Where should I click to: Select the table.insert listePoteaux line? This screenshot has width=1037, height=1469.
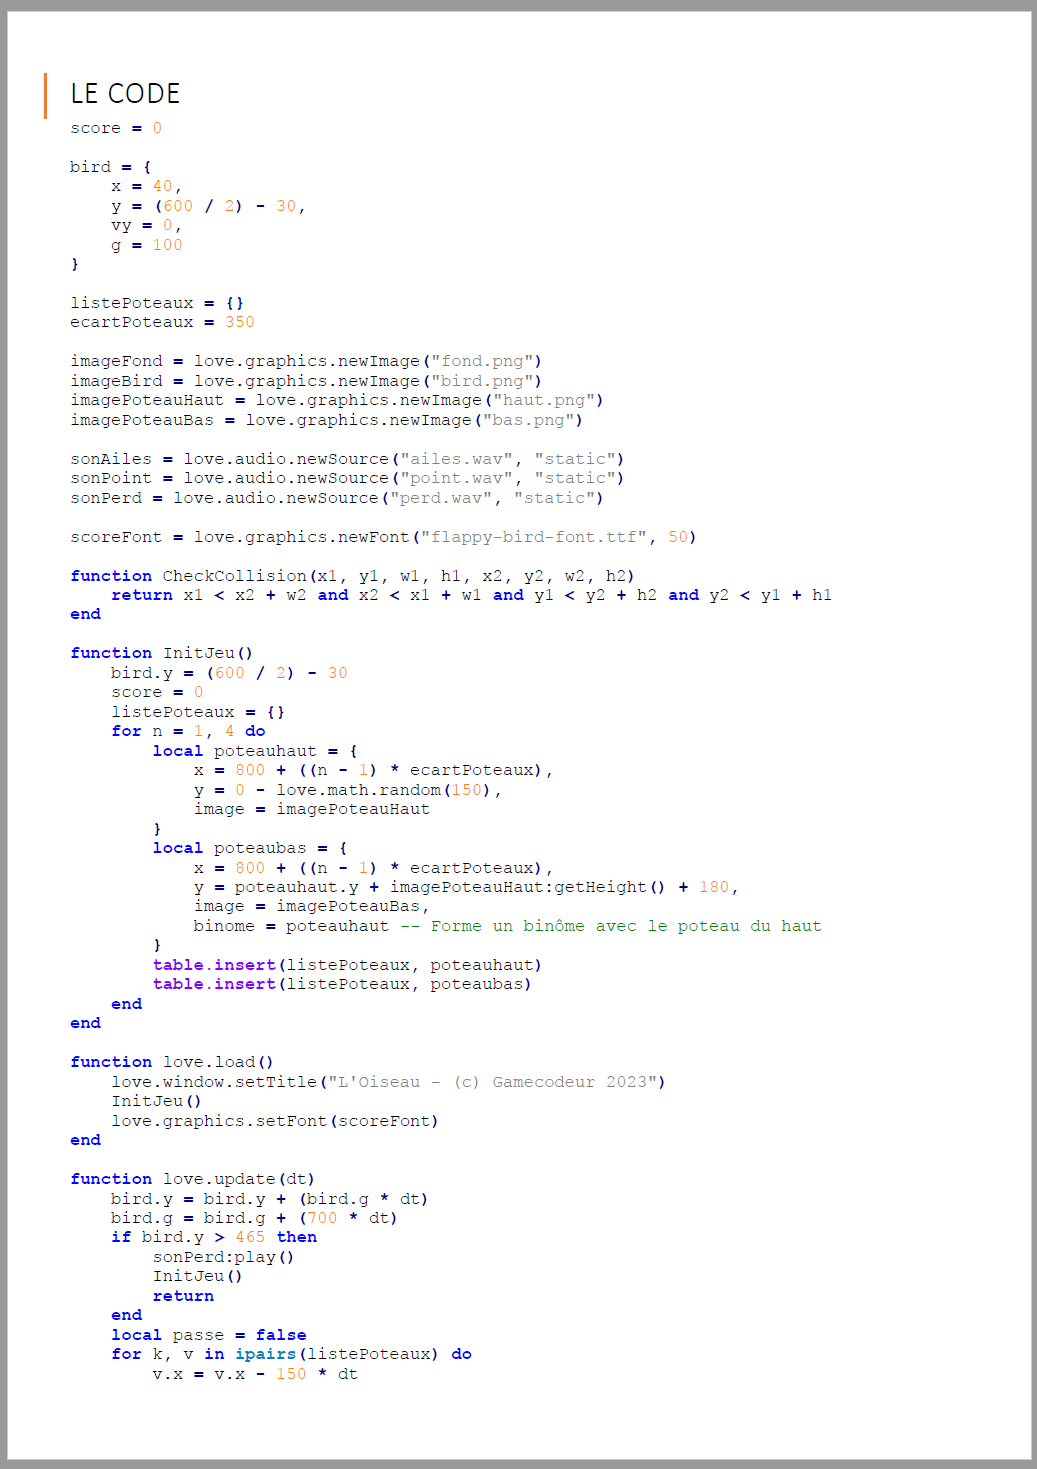(347, 964)
